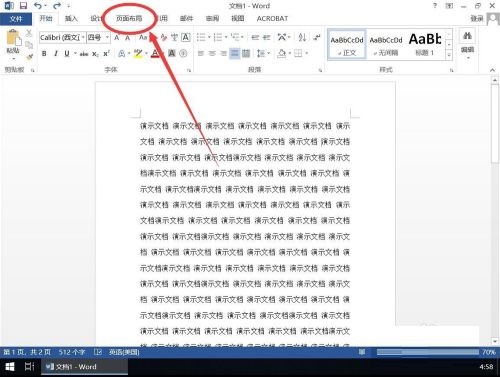
Task: Open the blue File menu button
Action: click(16, 19)
